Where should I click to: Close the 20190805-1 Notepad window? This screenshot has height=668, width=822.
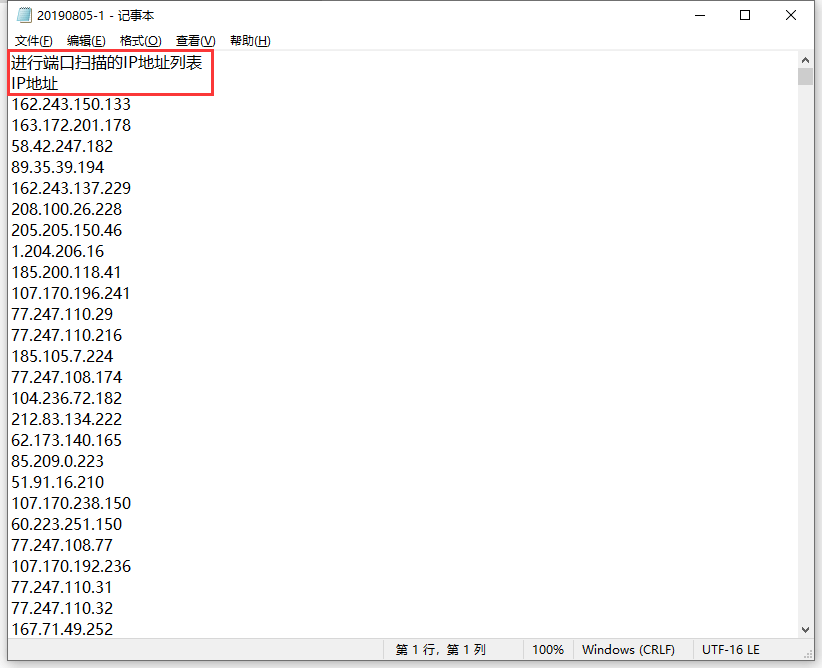(791, 16)
